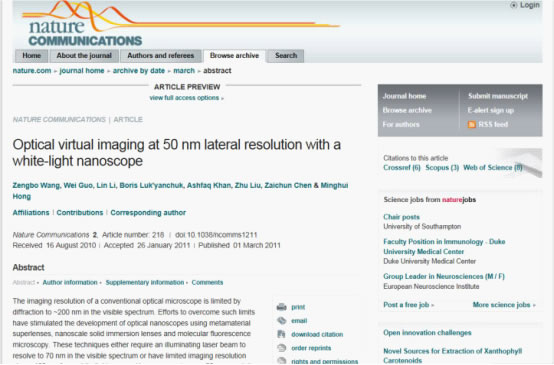
Task: Click the naturejobs brand link
Action: [x=459, y=200]
